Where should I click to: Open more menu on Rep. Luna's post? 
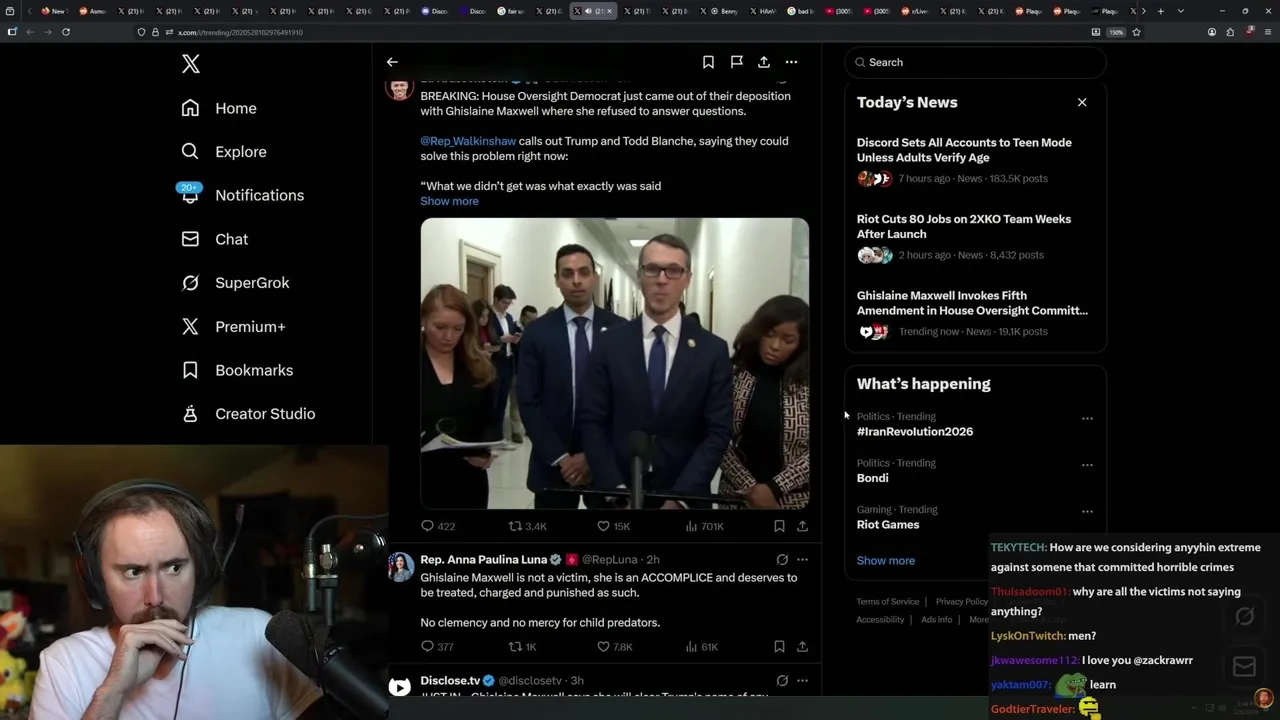tap(802, 560)
